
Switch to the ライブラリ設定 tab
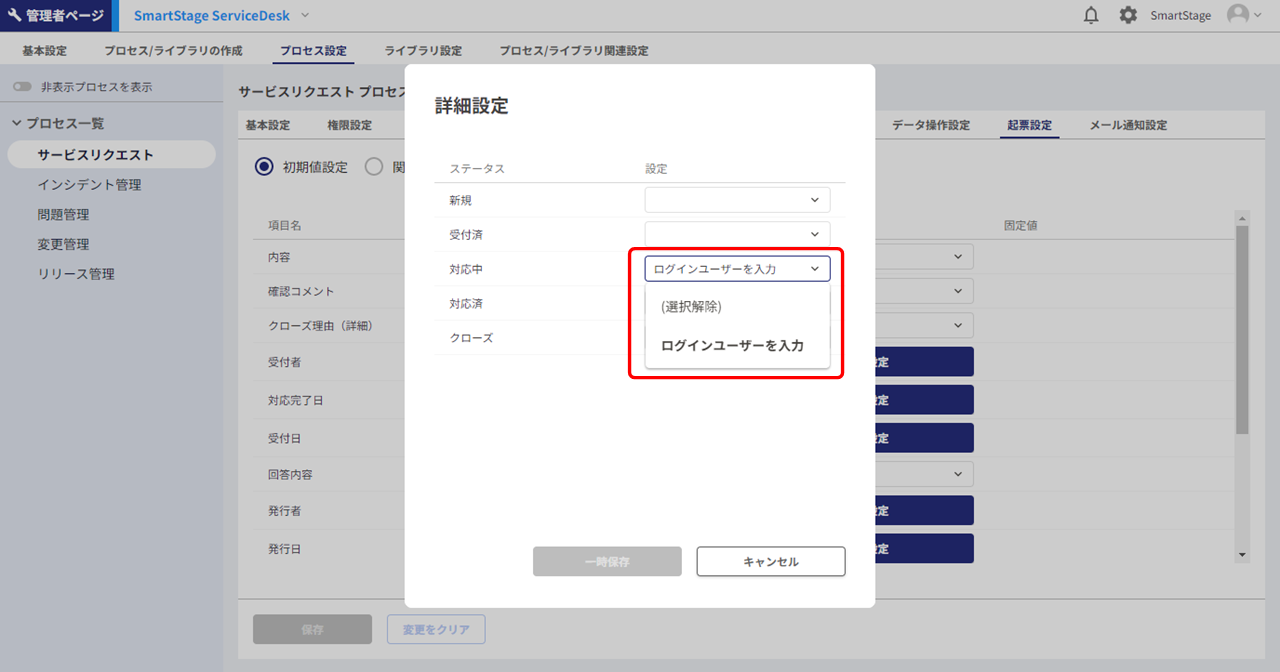point(423,50)
